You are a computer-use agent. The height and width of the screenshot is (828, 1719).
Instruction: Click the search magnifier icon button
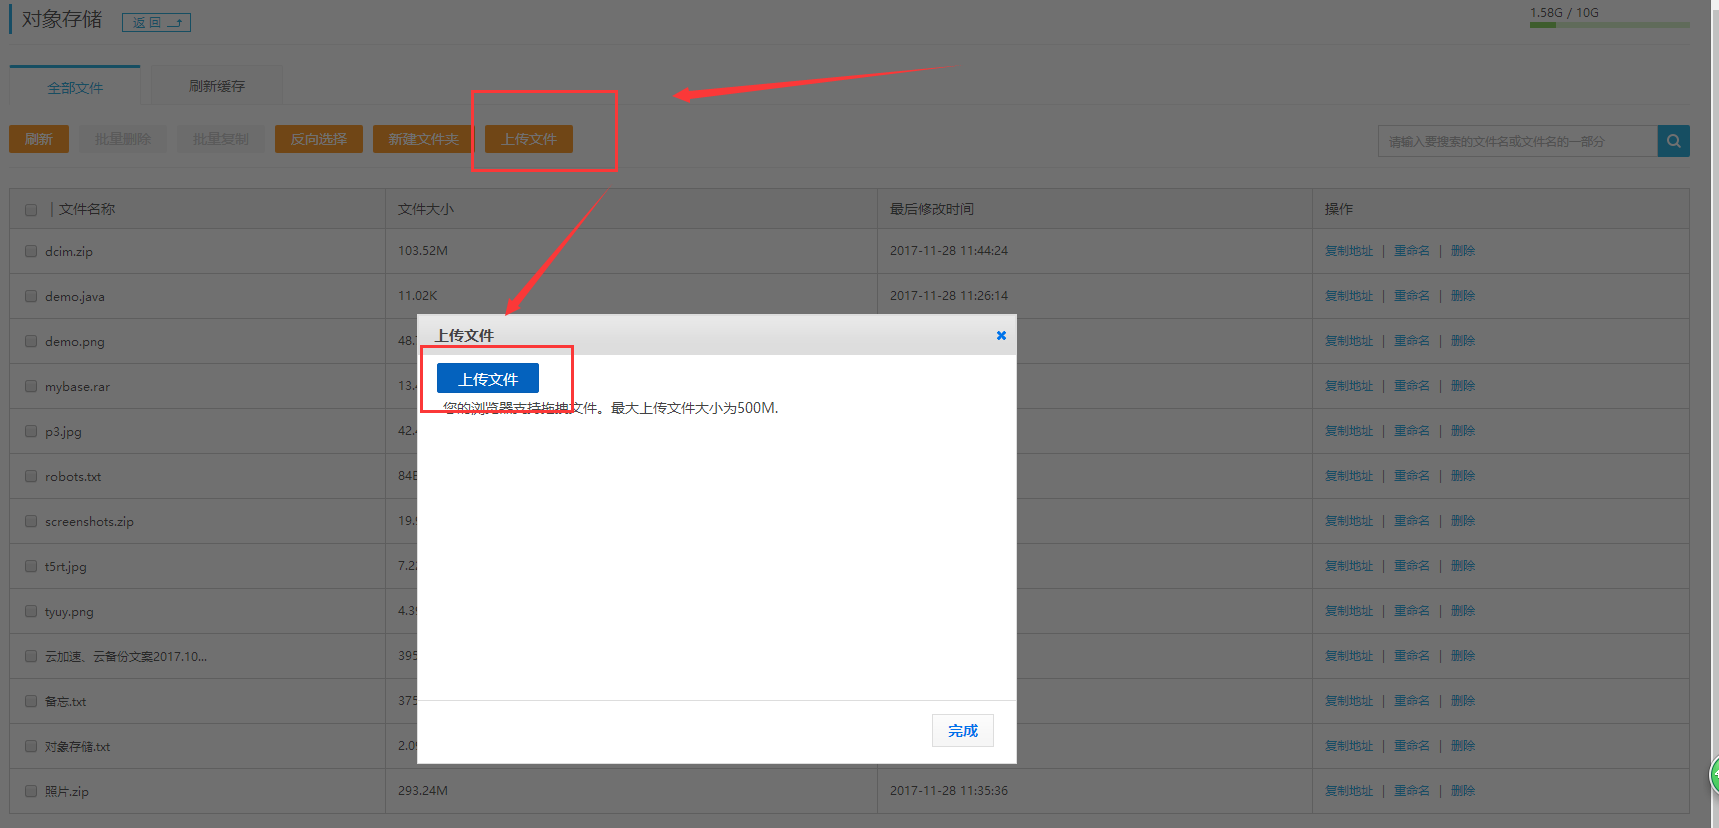click(1673, 141)
